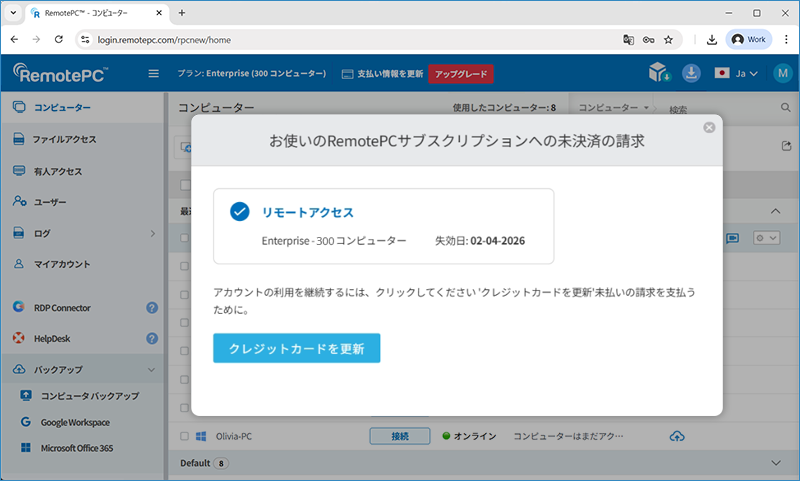Click the deploy package box icon
Screen dimensions: 800x481
[659, 72]
